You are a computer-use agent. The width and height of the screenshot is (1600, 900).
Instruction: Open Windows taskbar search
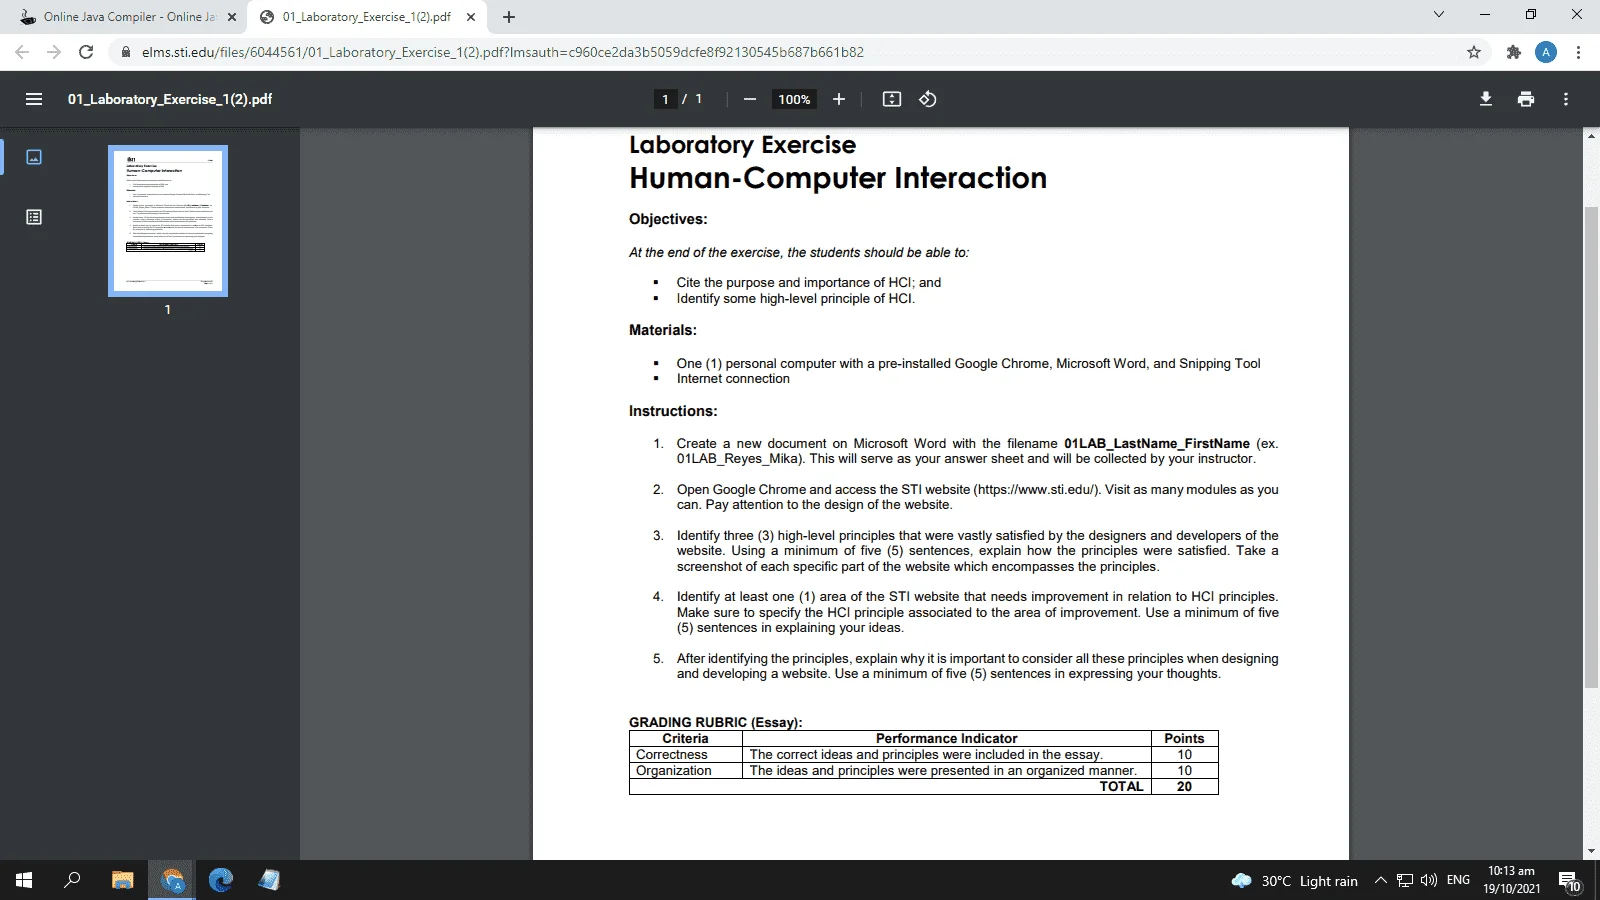(72, 880)
